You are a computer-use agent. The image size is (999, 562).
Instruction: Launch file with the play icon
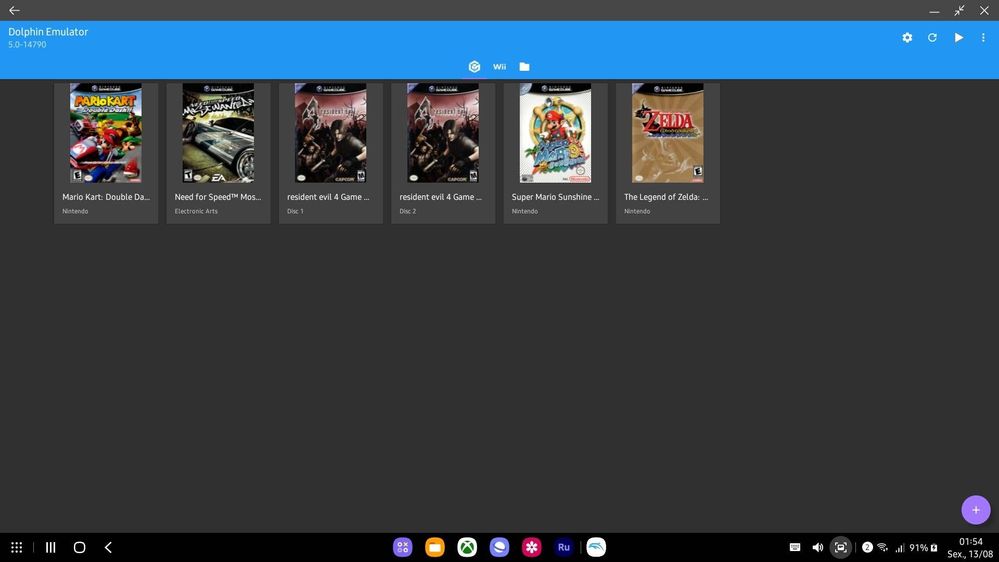[958, 38]
